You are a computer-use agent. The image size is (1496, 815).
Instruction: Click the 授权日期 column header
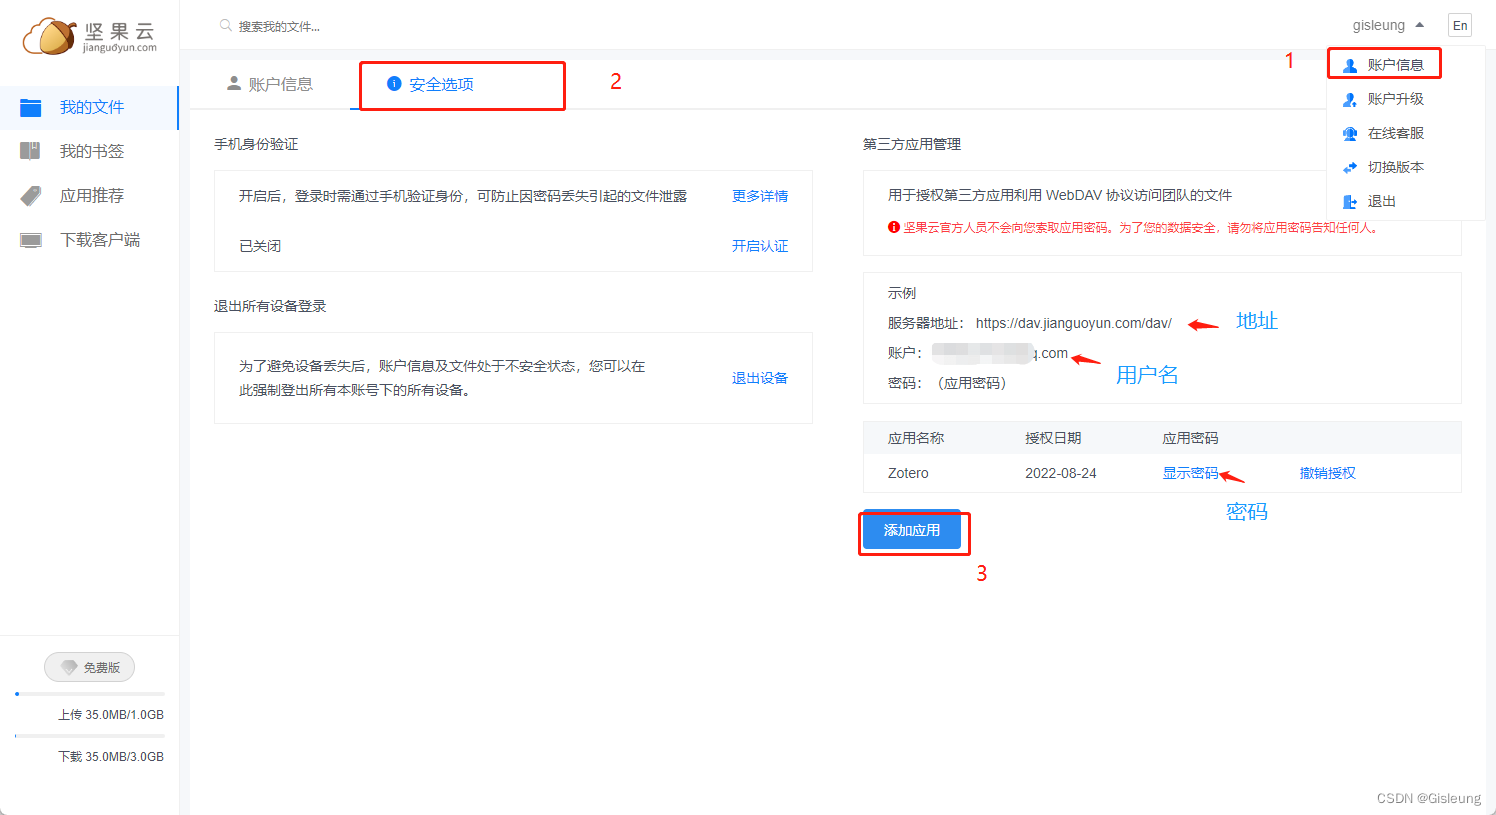tap(1053, 438)
